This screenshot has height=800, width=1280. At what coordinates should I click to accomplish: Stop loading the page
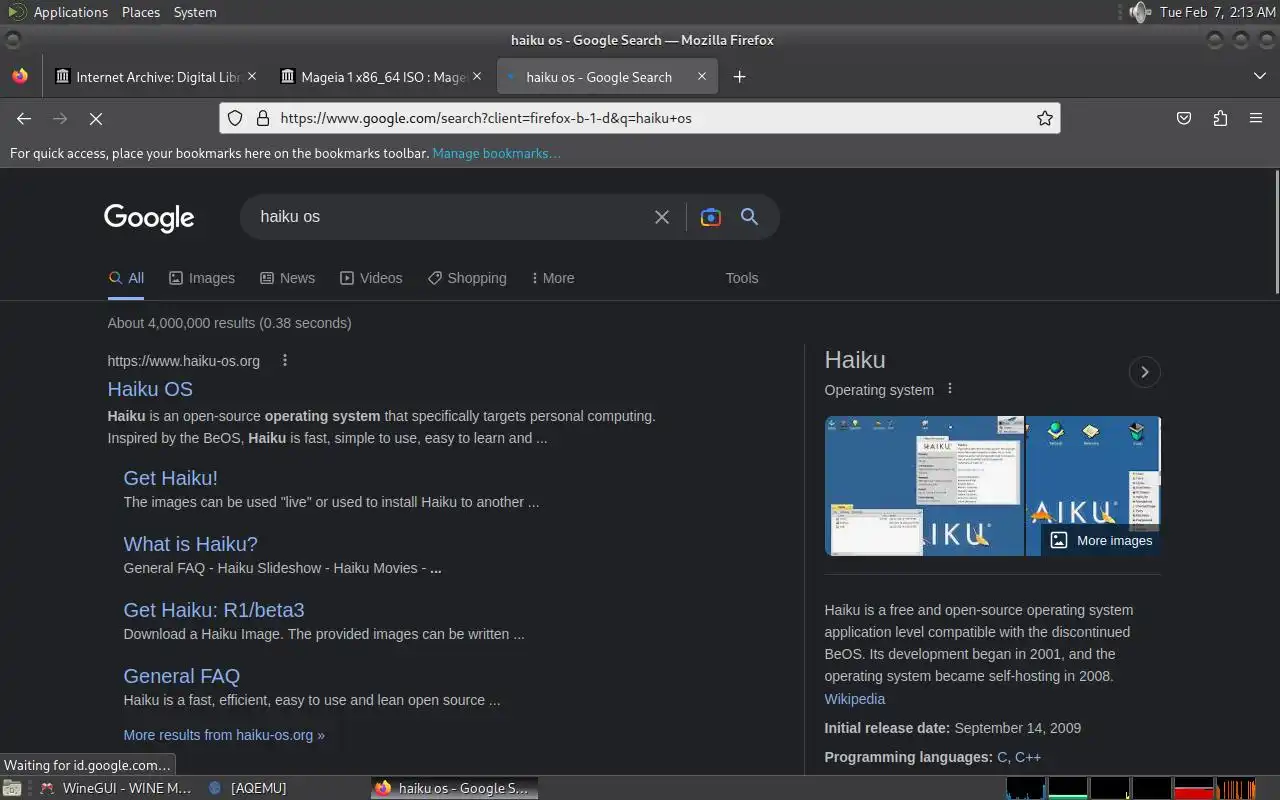pyautogui.click(x=96, y=119)
